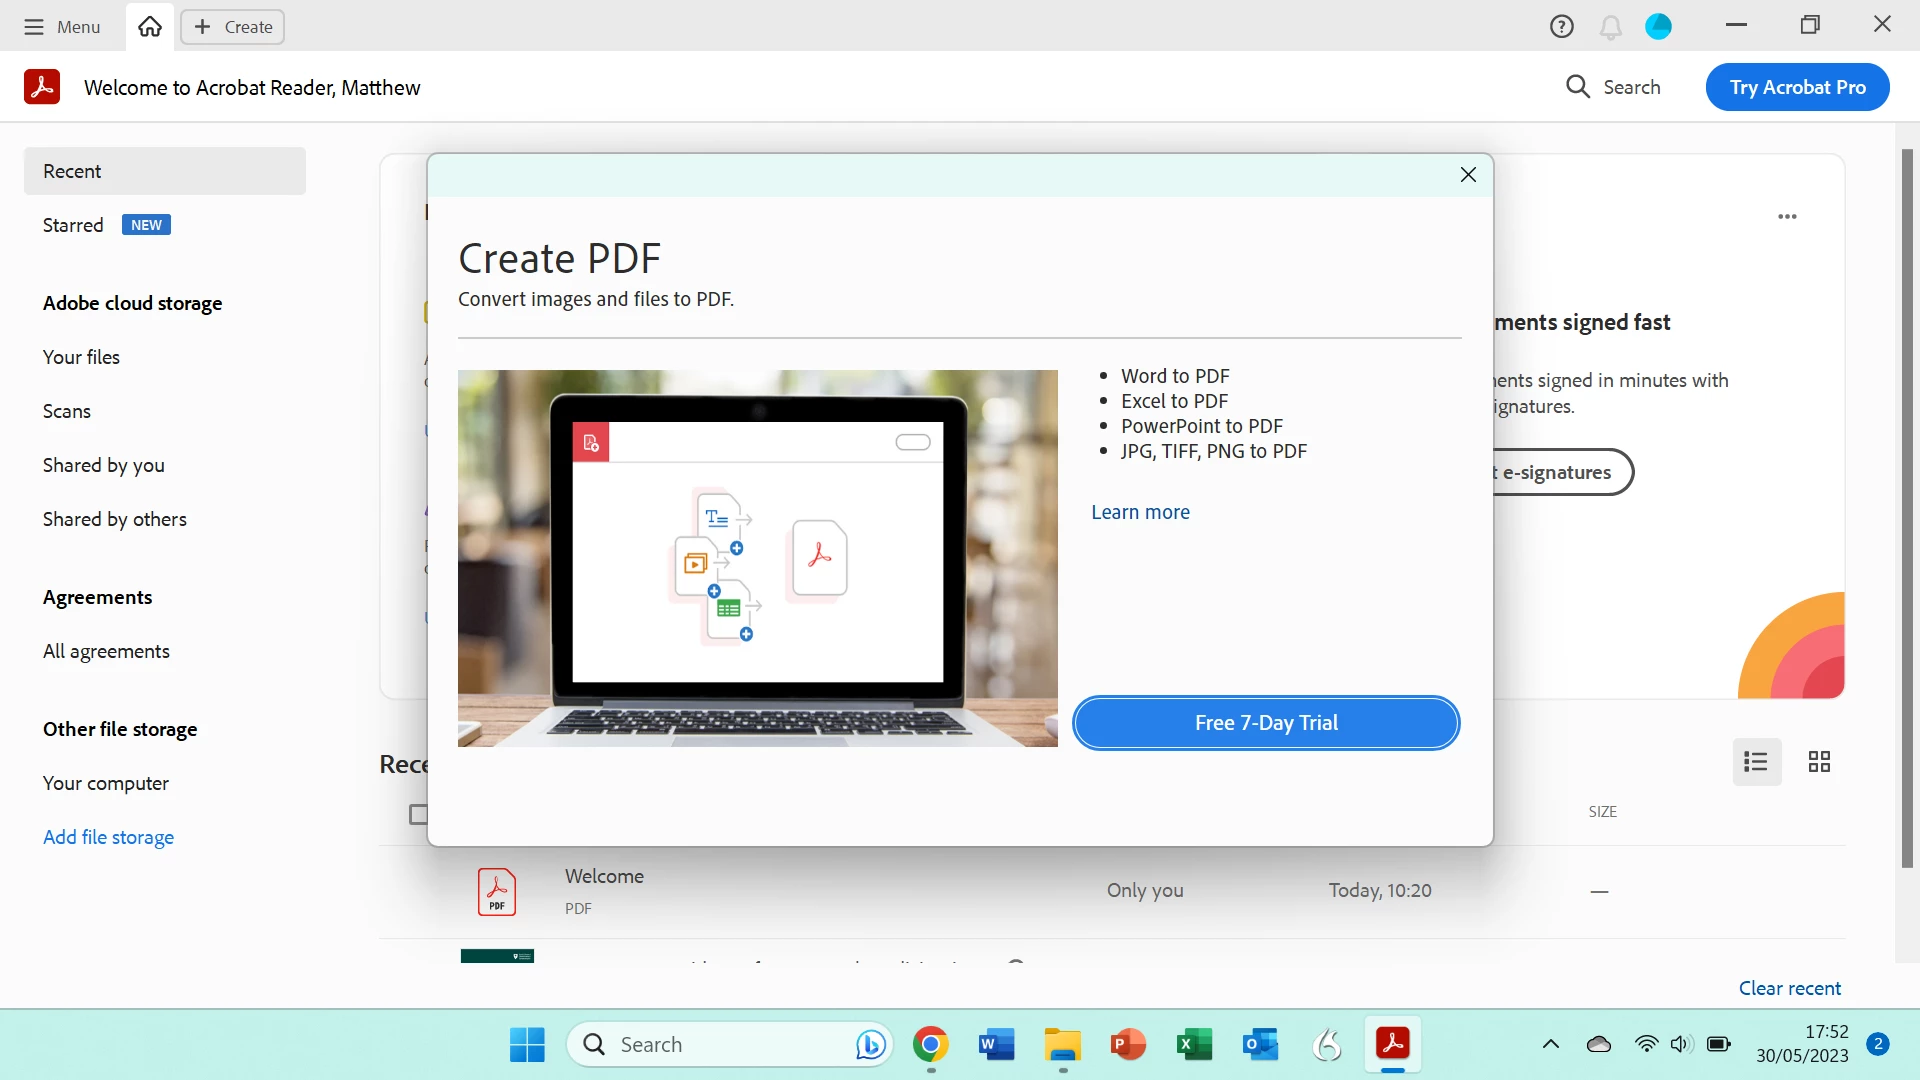Open the notifications bell icon

point(1610,27)
